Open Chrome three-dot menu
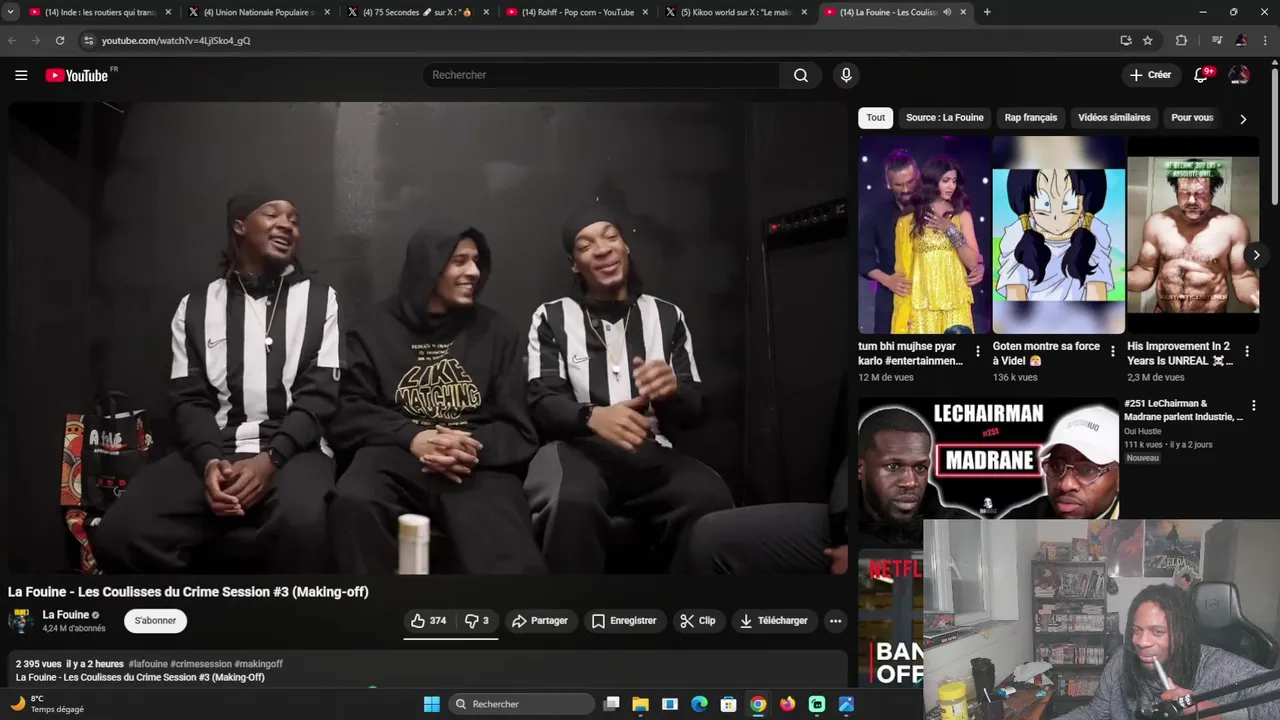Screen dimensions: 1280x720 (1265, 40)
